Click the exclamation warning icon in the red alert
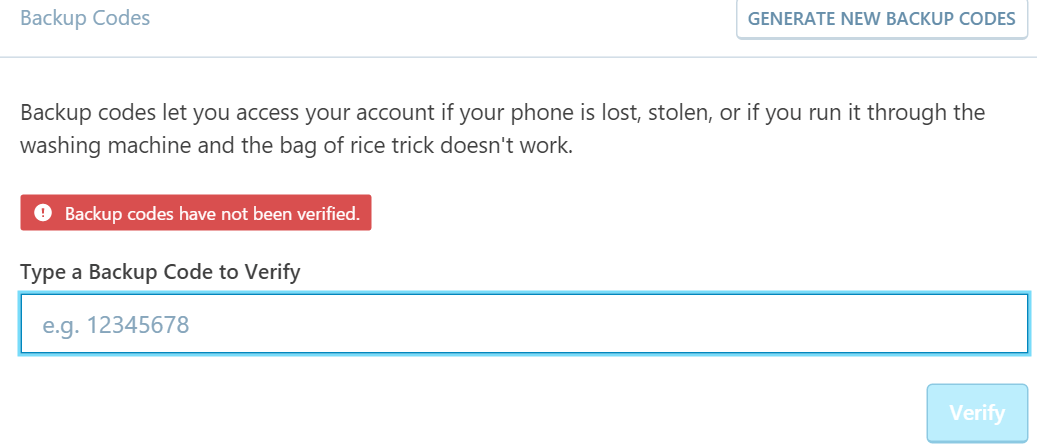The width and height of the screenshot is (1037, 447). 42,213
